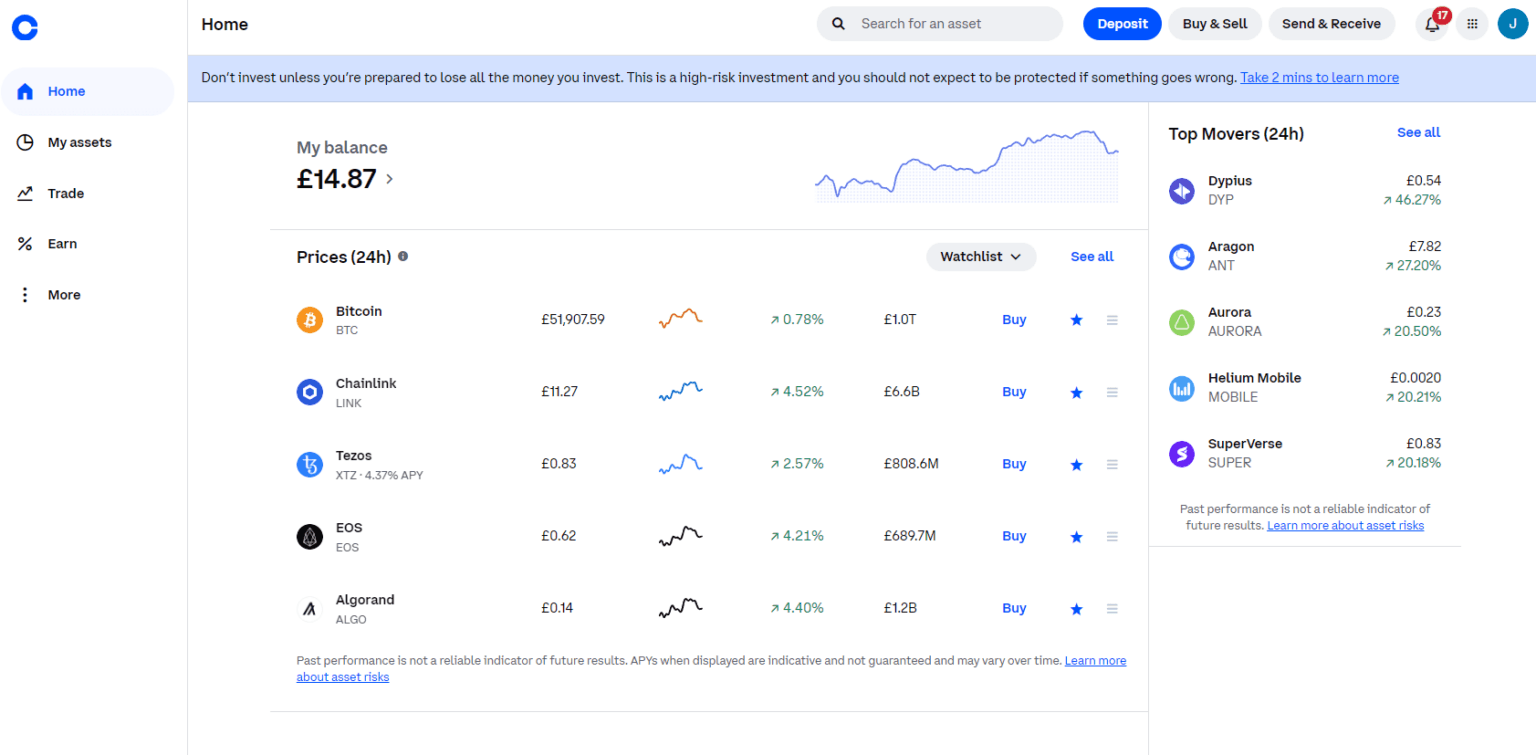Click the Tezos coin icon
Viewport: 1536px width, 755px height.
[x=310, y=464]
